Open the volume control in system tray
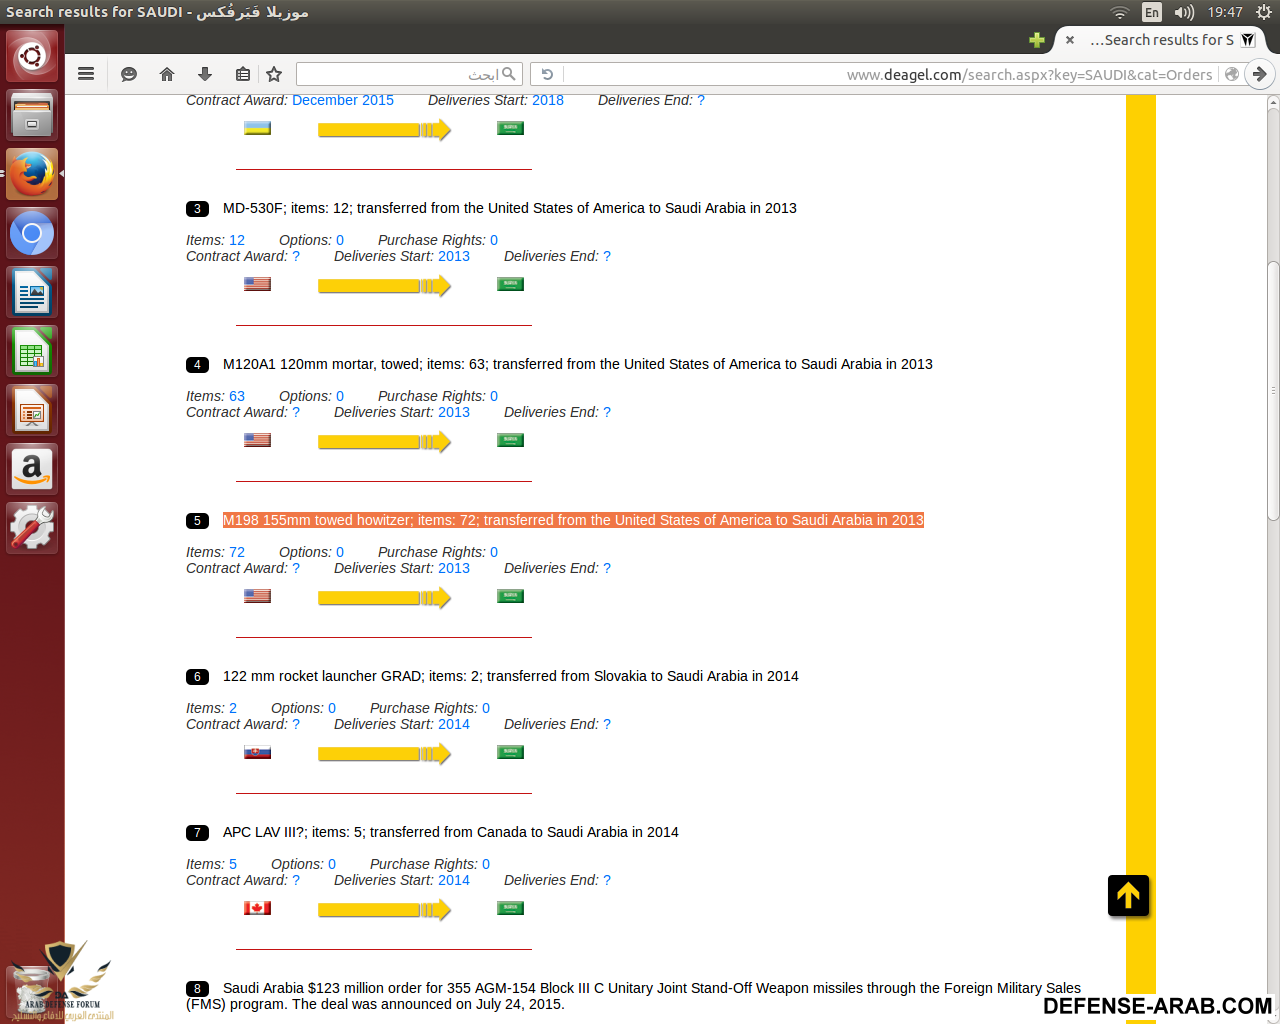Screen dimensions: 1280x1024 pyautogui.click(x=1184, y=12)
